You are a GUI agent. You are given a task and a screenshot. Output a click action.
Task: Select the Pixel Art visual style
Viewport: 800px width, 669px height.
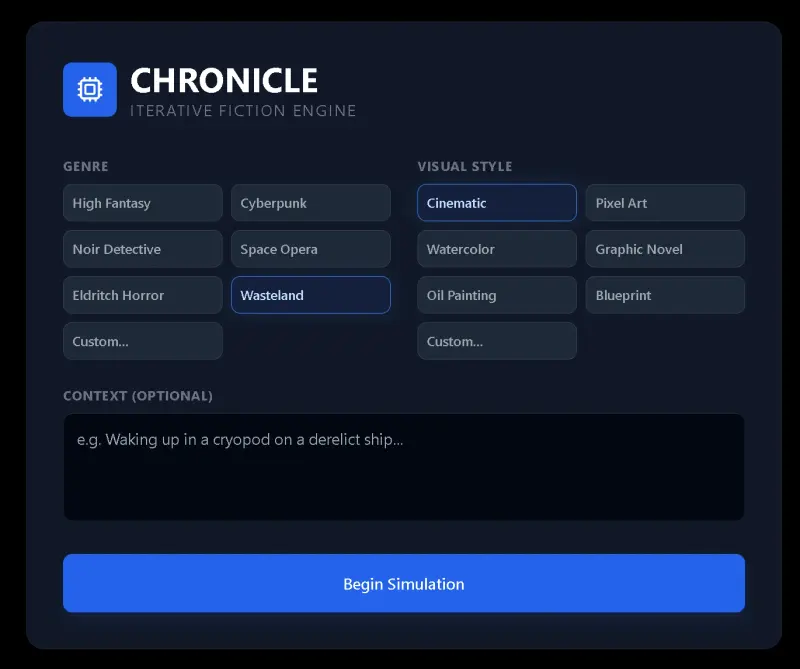(x=665, y=203)
